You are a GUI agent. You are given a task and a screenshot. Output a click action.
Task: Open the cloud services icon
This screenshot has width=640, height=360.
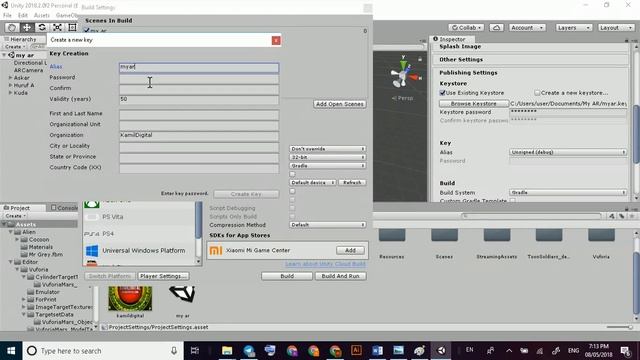click(x=496, y=28)
